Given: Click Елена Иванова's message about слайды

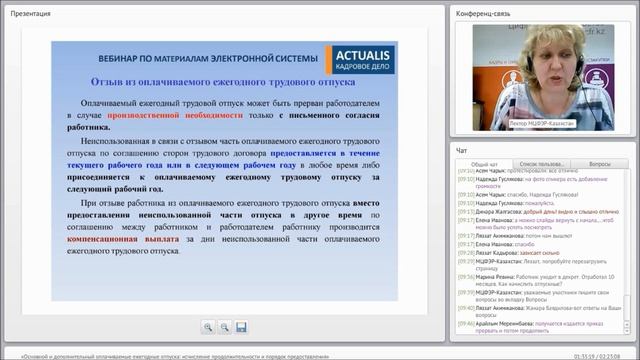Looking at the screenshot, I should point(536,223).
